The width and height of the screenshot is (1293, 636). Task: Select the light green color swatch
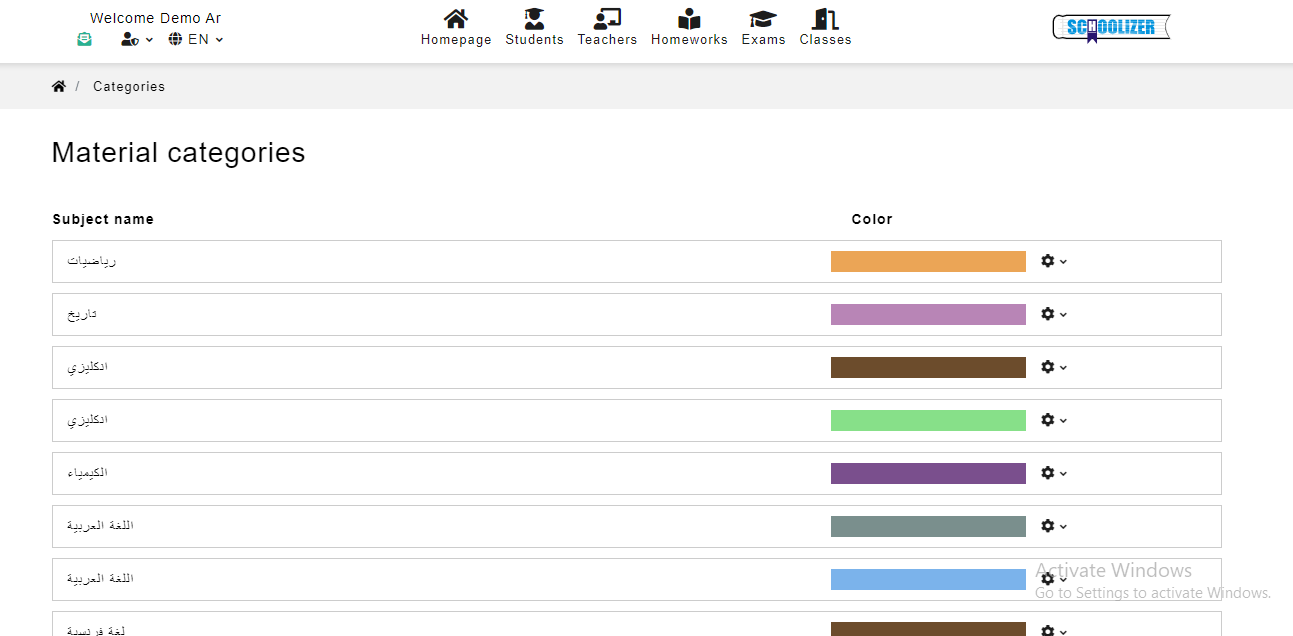click(928, 420)
